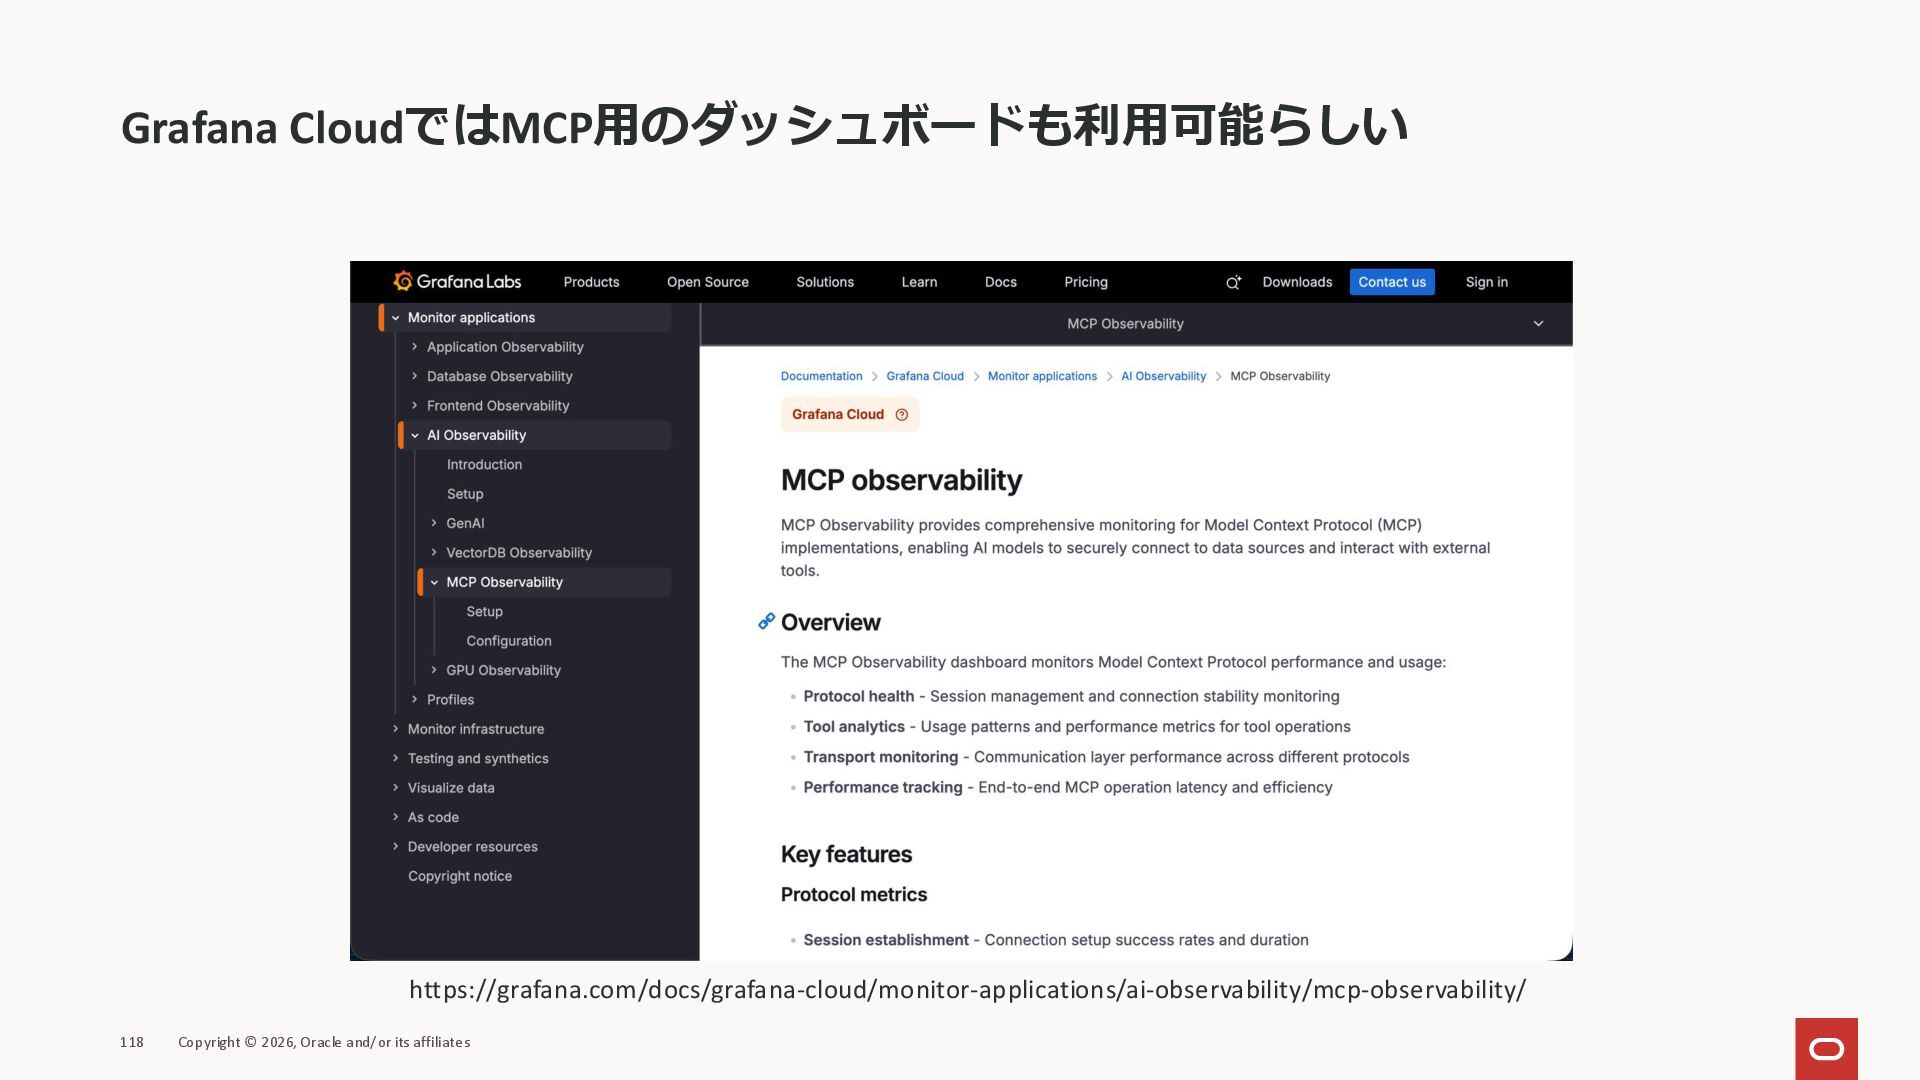Image resolution: width=1920 pixels, height=1080 pixels.
Task: Select the Copyright notice sidebar item
Action: coord(459,876)
